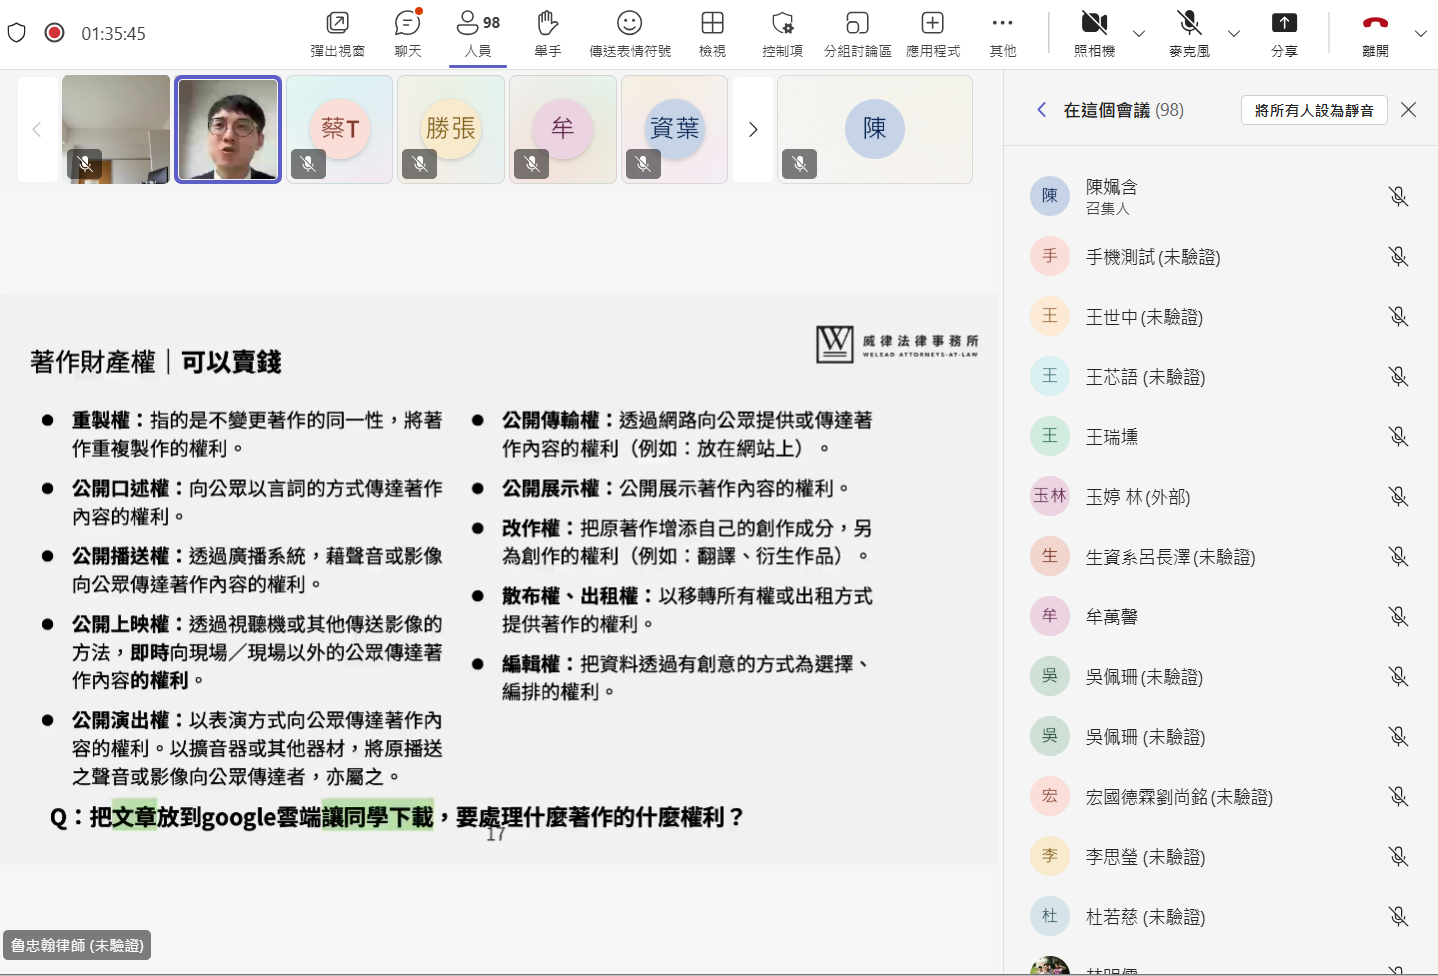Open the pop-out window (彈出視窗) icon
The width and height of the screenshot is (1438, 976).
tap(337, 33)
